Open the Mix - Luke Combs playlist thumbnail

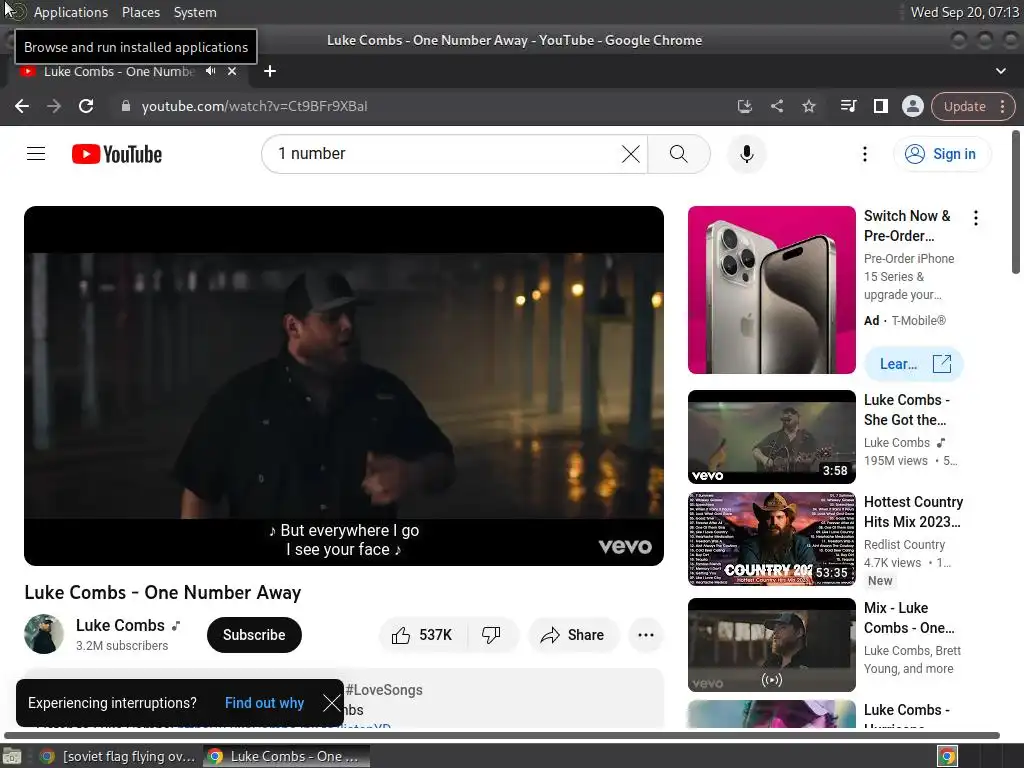771,645
